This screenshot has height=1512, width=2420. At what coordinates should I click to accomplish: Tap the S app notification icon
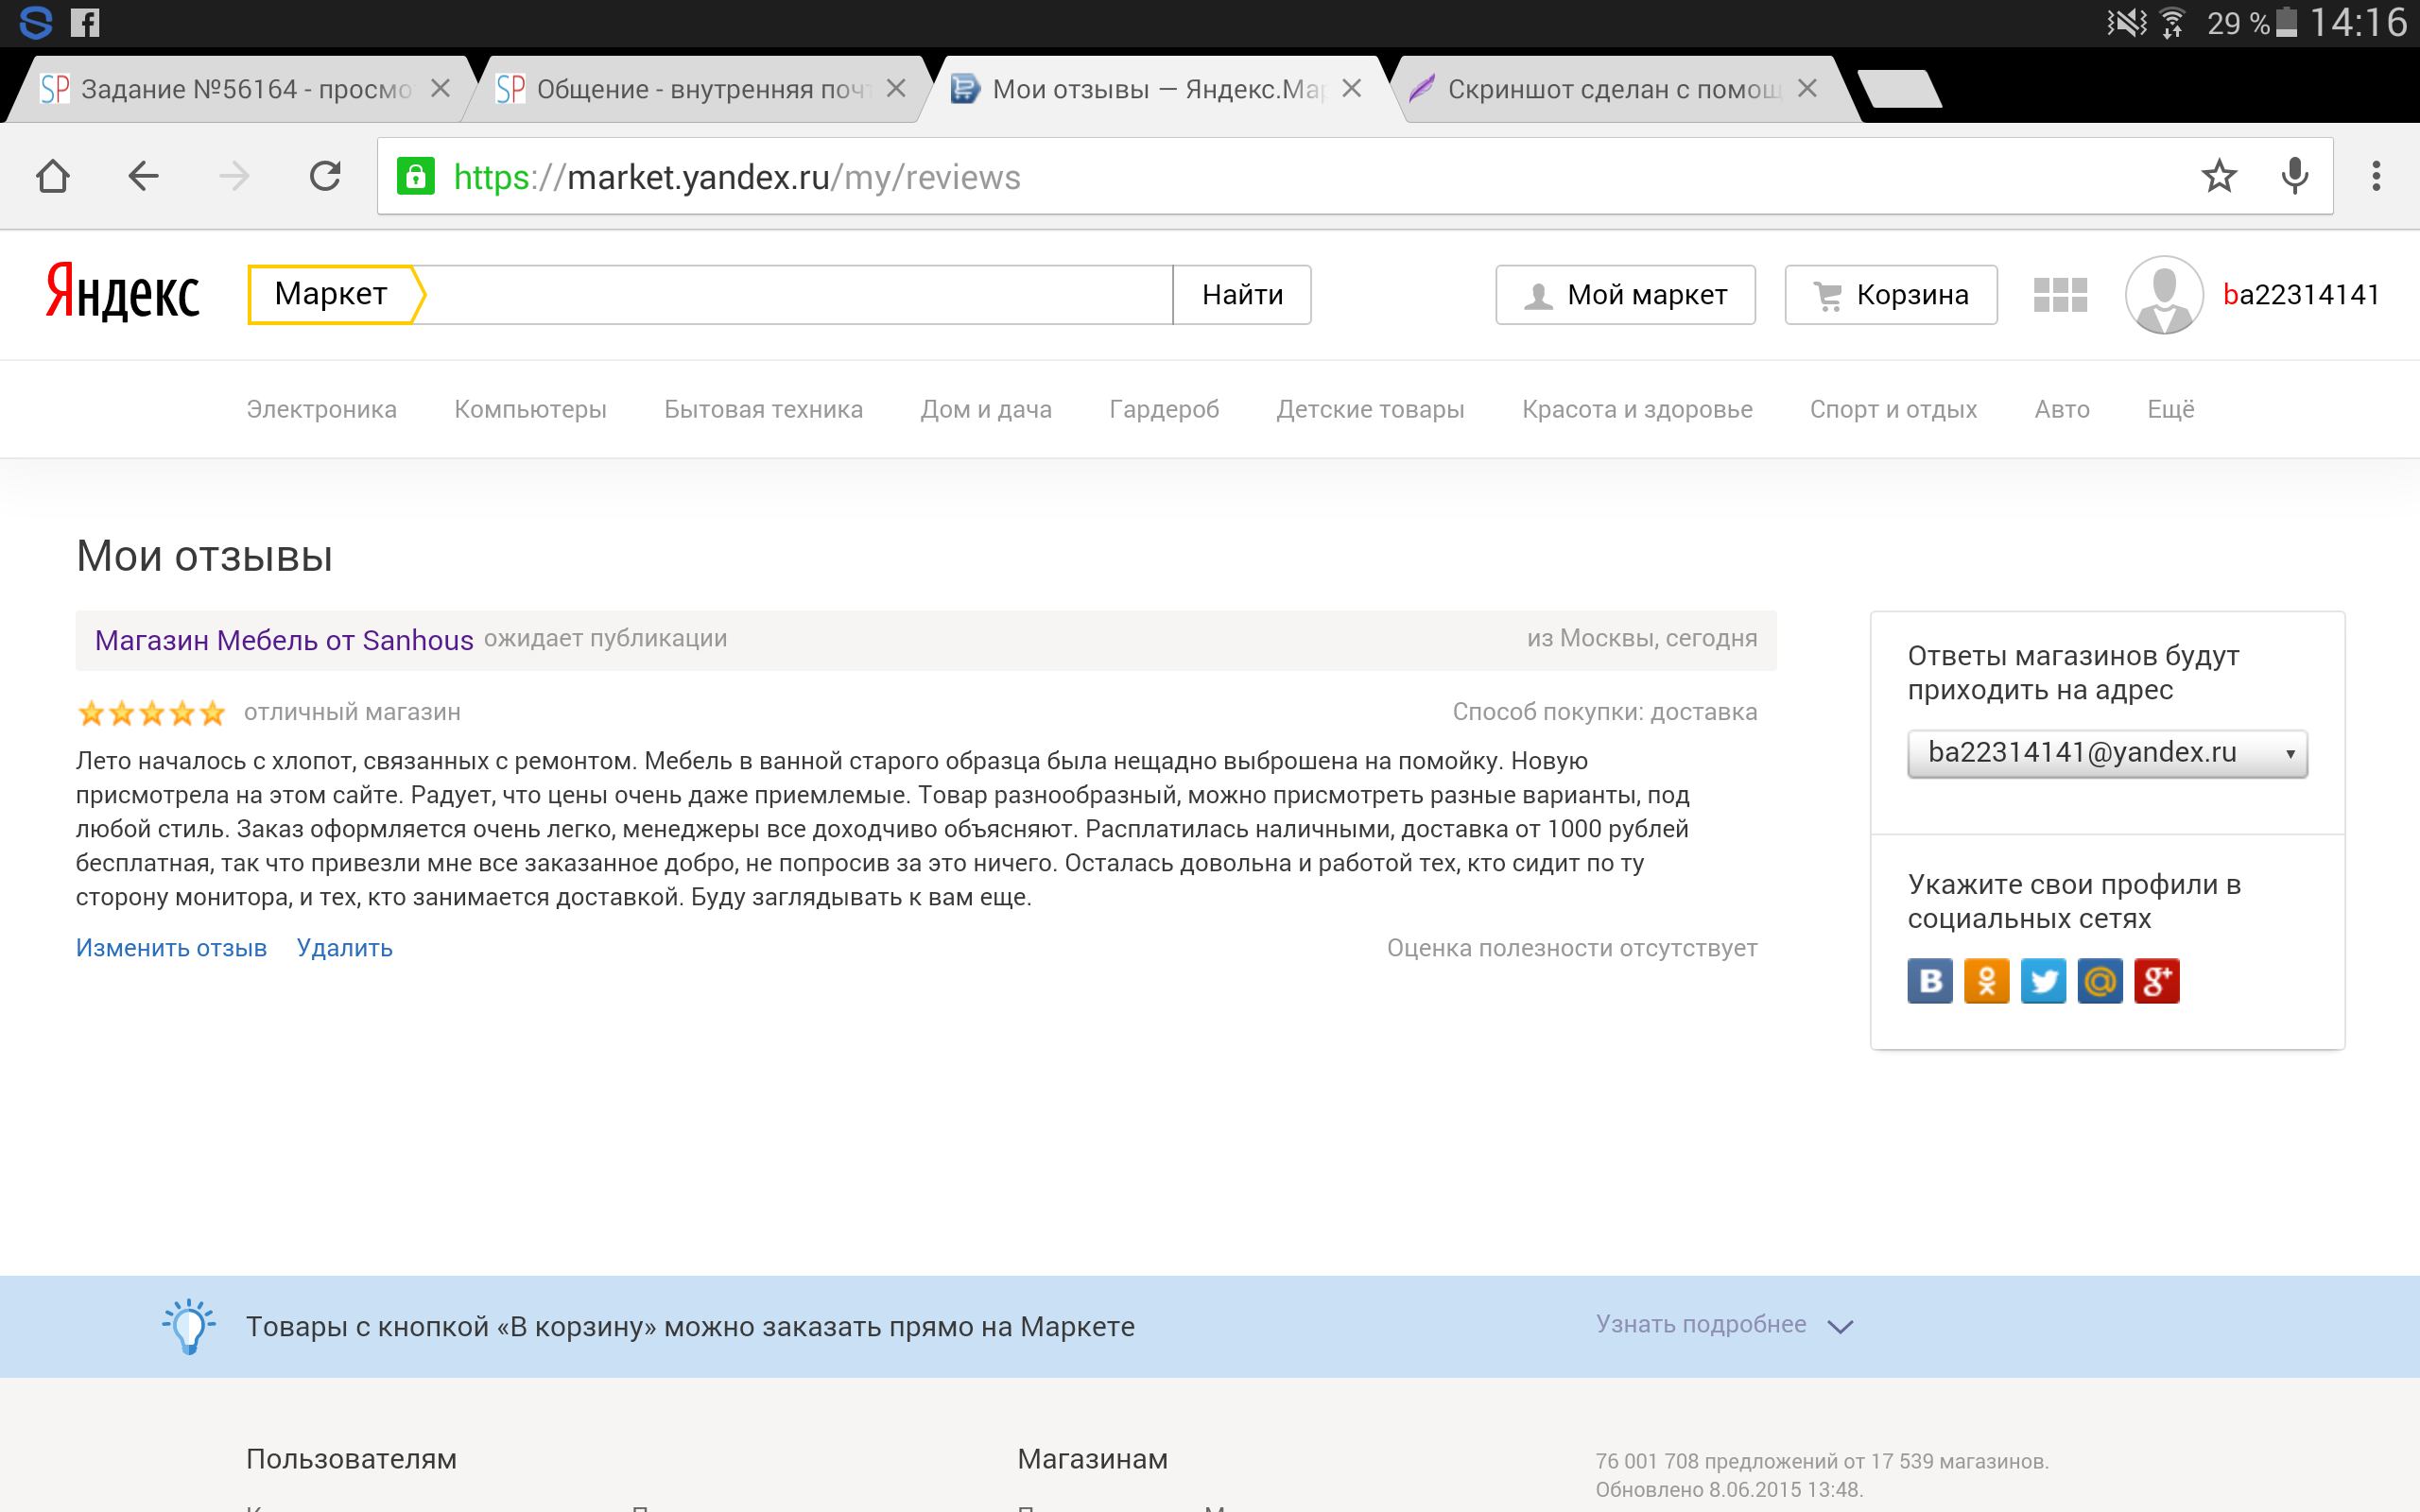(x=36, y=22)
